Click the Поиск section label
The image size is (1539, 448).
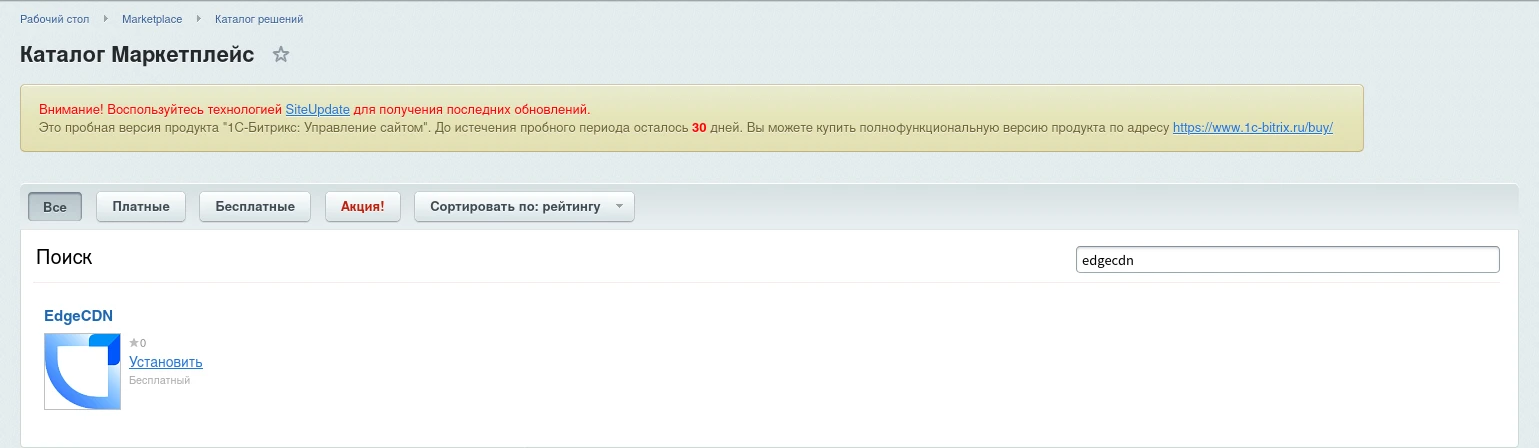tap(64, 257)
